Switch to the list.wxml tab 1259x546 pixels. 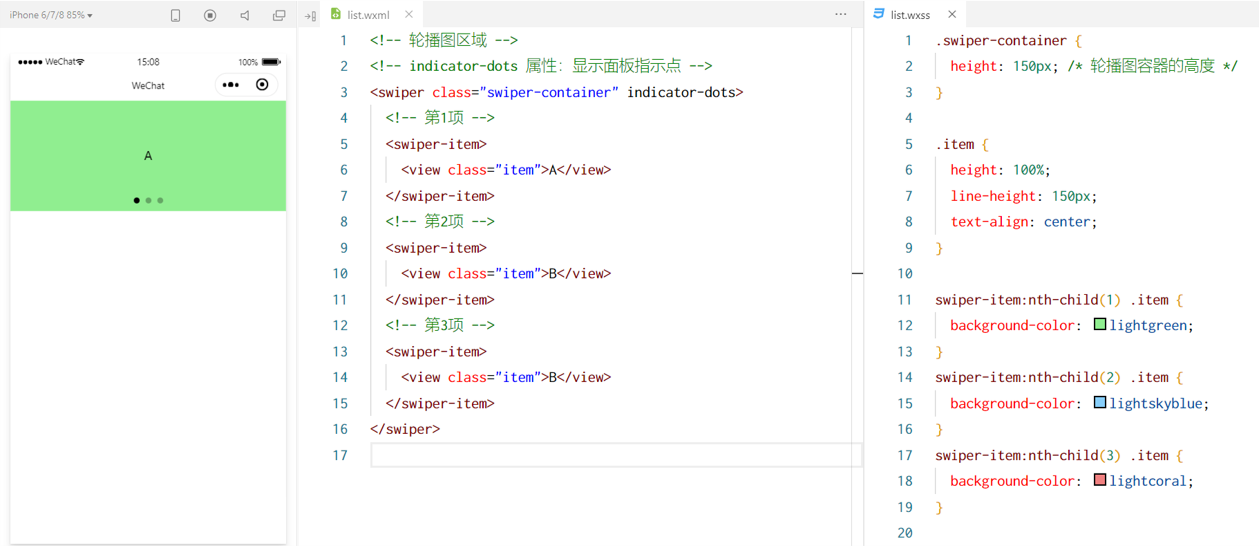367,15
